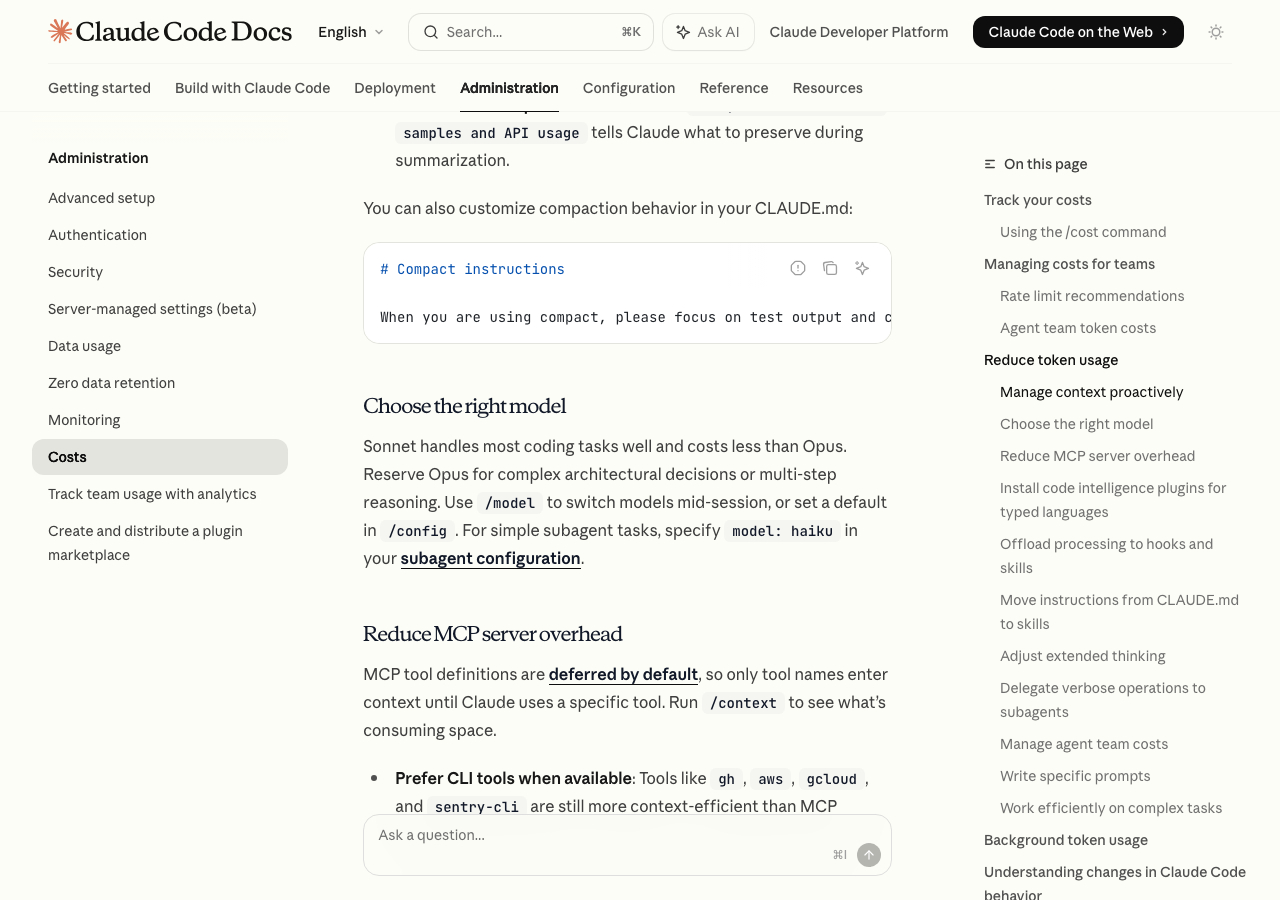Focus the Ask a question input field
This screenshot has width=1280, height=900.
click(600, 836)
